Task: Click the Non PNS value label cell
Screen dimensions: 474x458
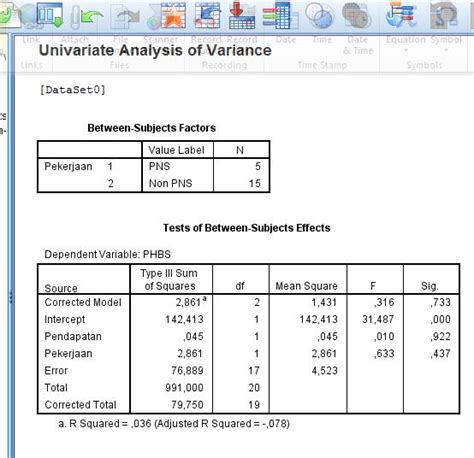Action: pyautogui.click(x=170, y=183)
